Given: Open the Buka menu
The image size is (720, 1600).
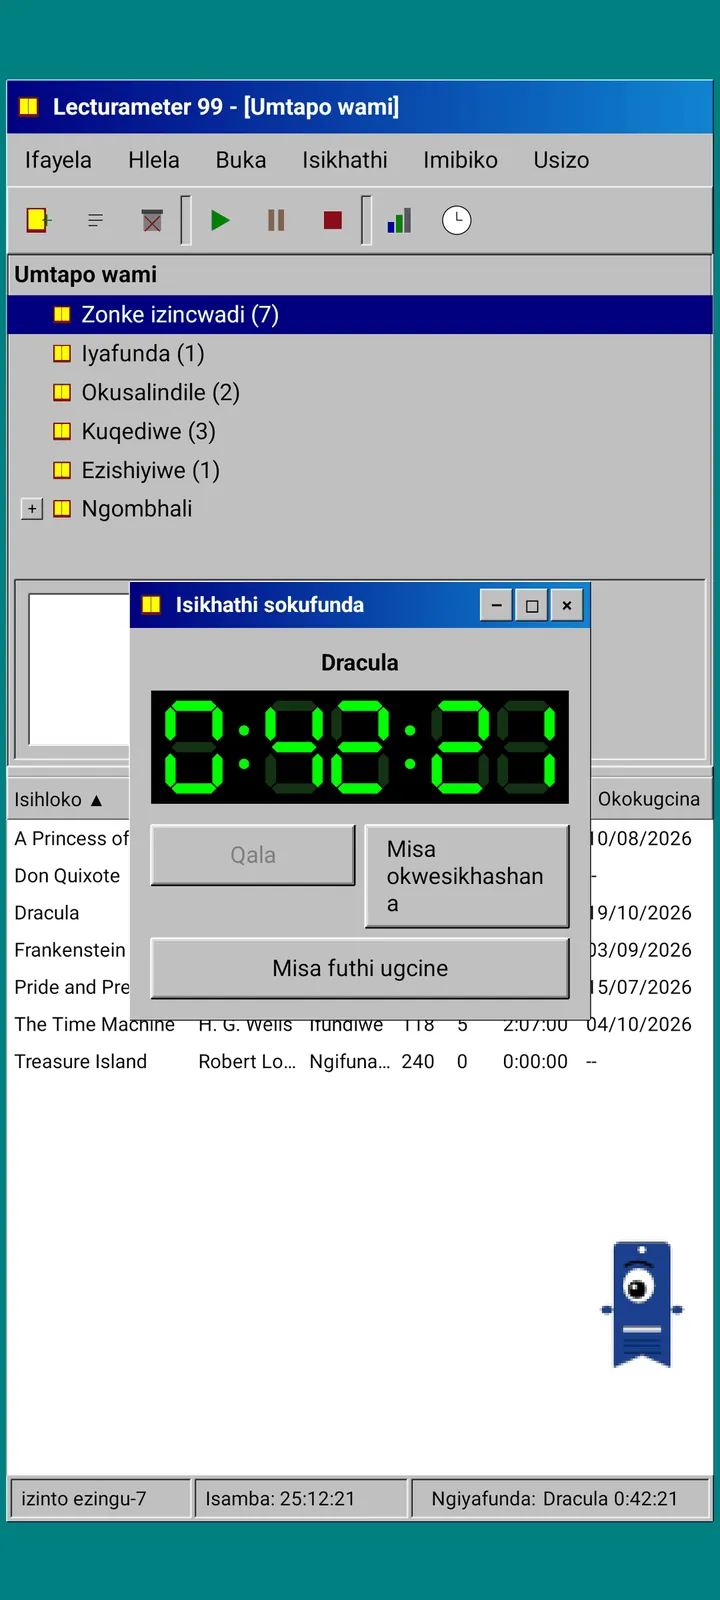Looking at the screenshot, I should click(x=241, y=160).
